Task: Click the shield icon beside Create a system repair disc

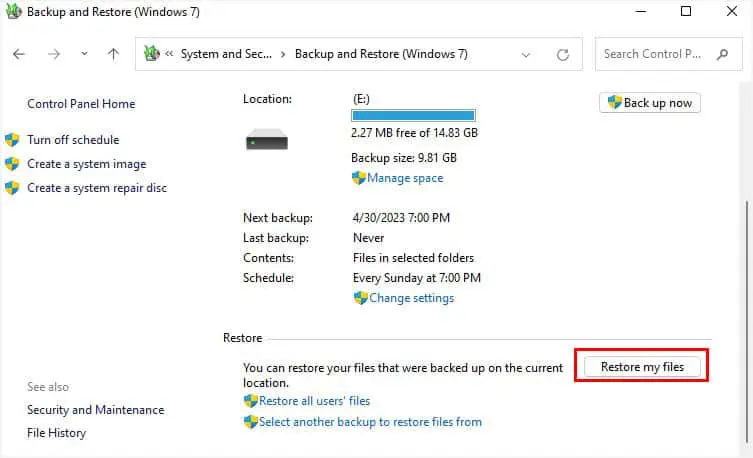Action: coord(12,188)
